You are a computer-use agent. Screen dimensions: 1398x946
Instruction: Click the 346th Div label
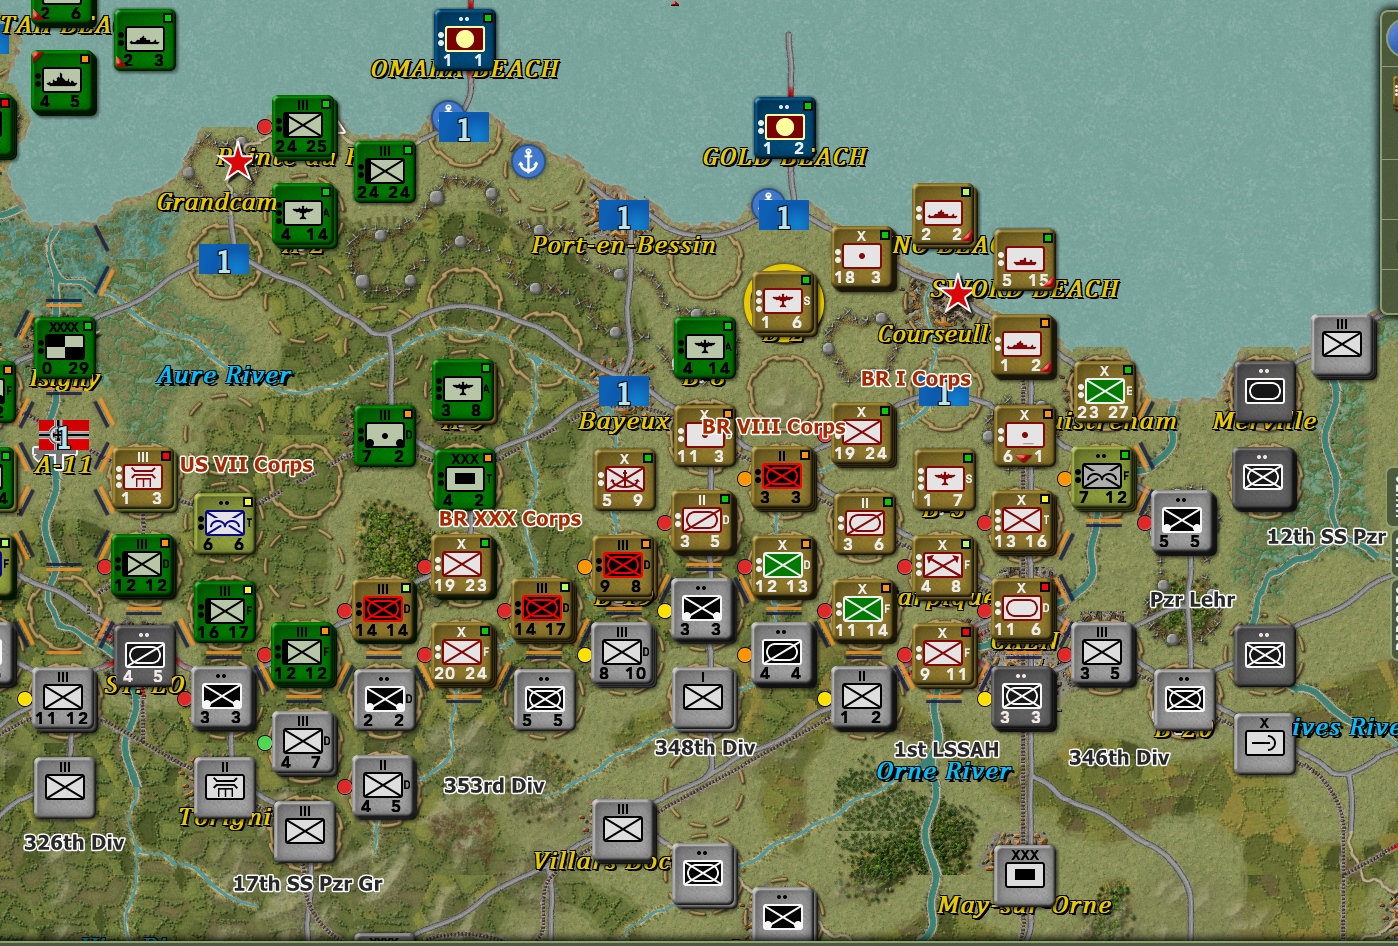(1119, 757)
